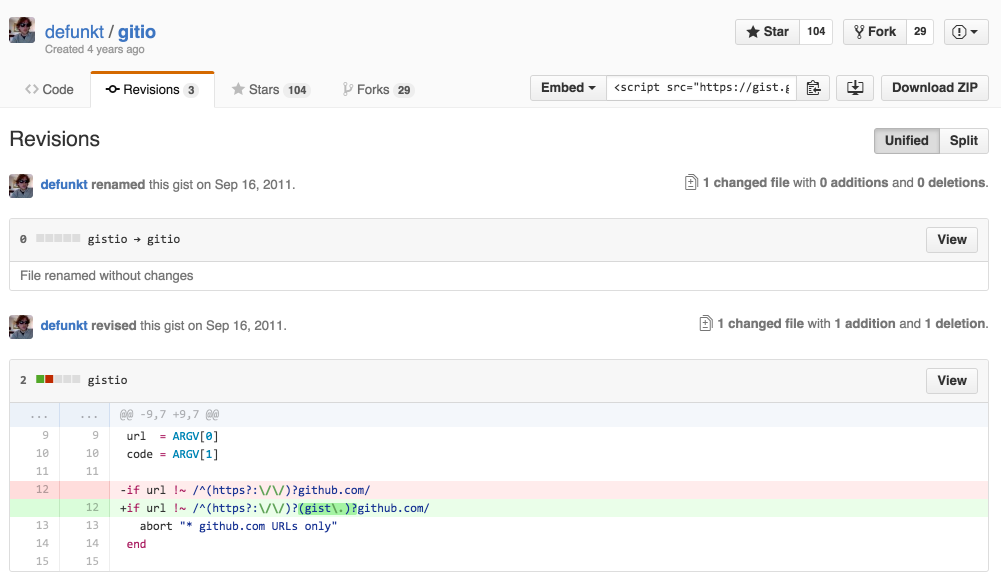Open the Embed format dropdown
This screenshot has width=1001, height=588.
pyautogui.click(x=568, y=88)
